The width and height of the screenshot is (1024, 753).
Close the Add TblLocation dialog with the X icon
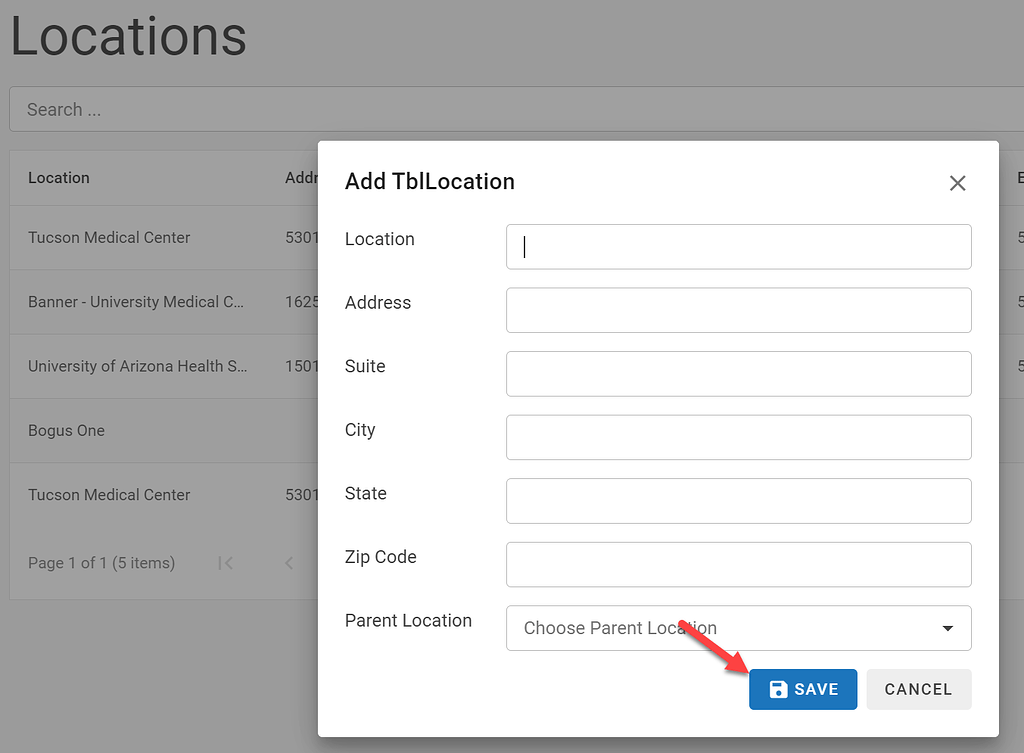(x=957, y=183)
